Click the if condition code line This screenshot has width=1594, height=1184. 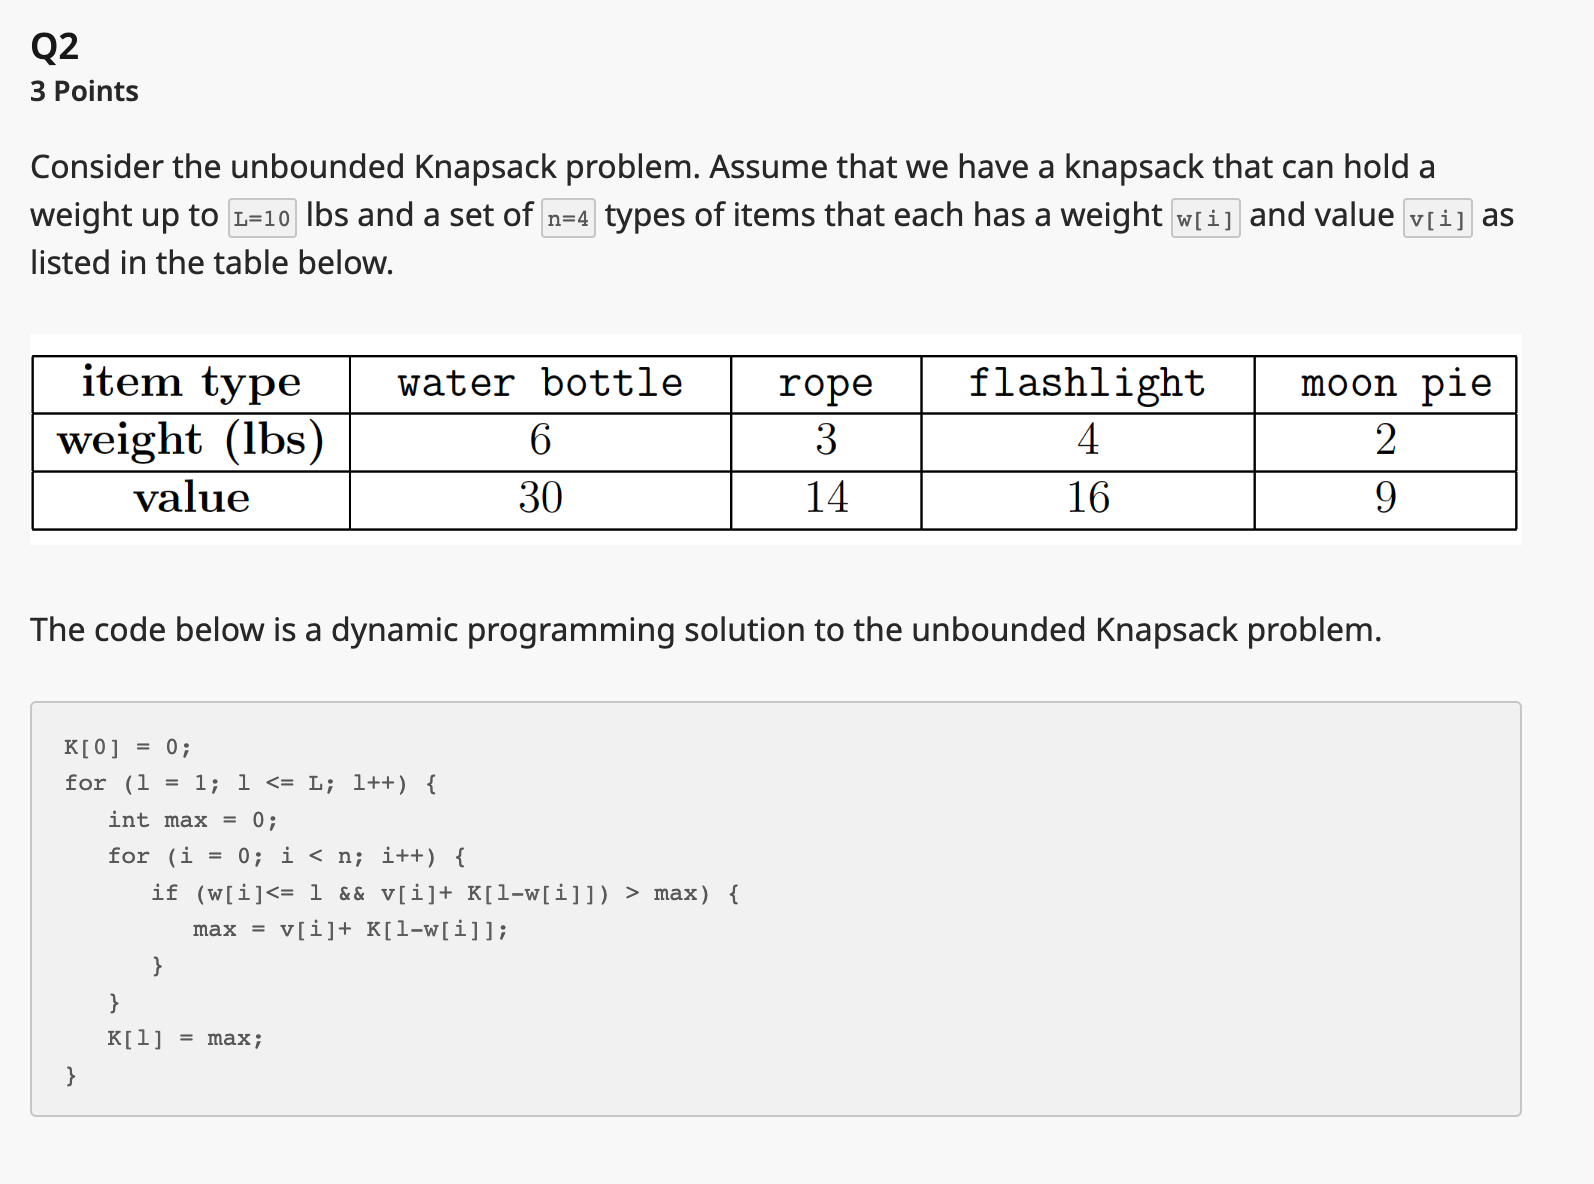coord(446,893)
